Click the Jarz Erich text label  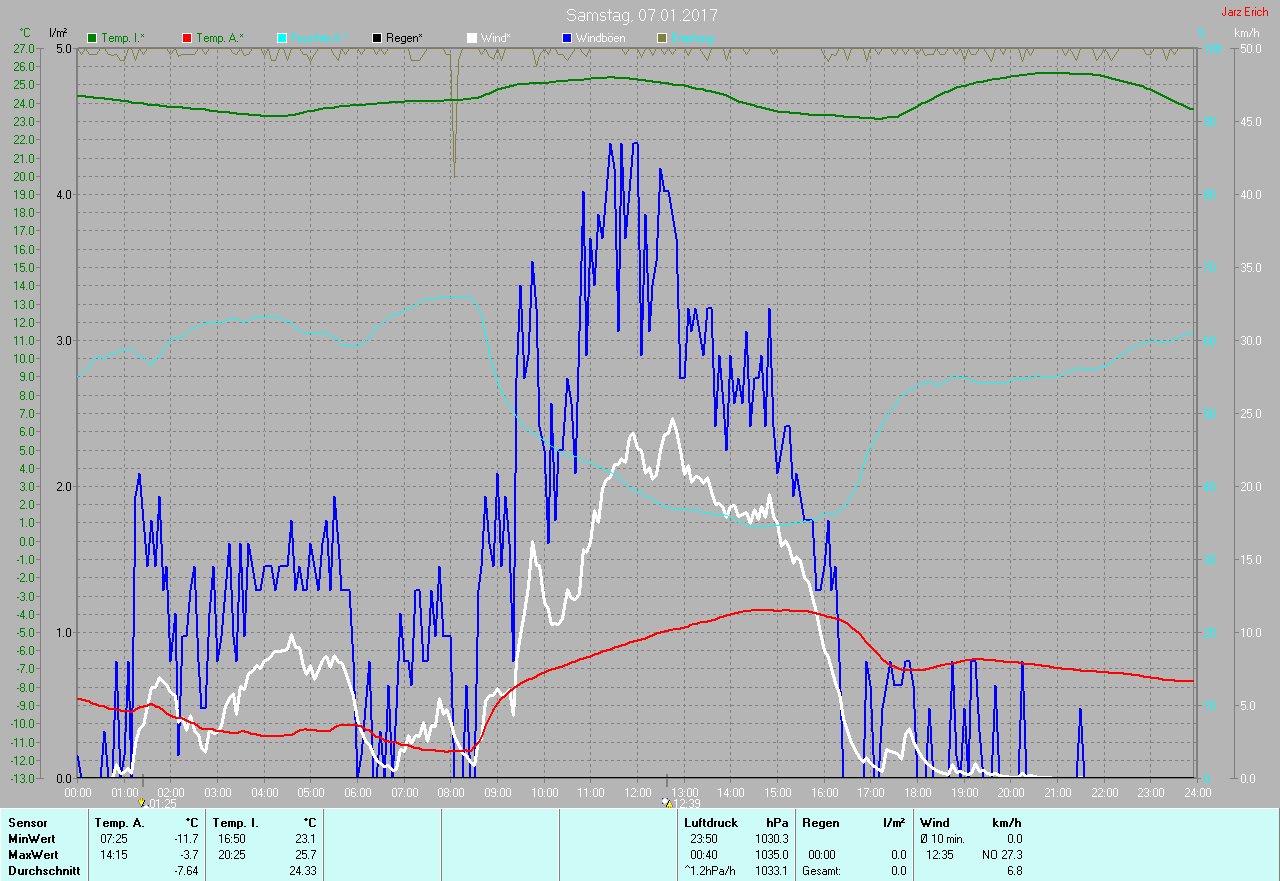1246,12
